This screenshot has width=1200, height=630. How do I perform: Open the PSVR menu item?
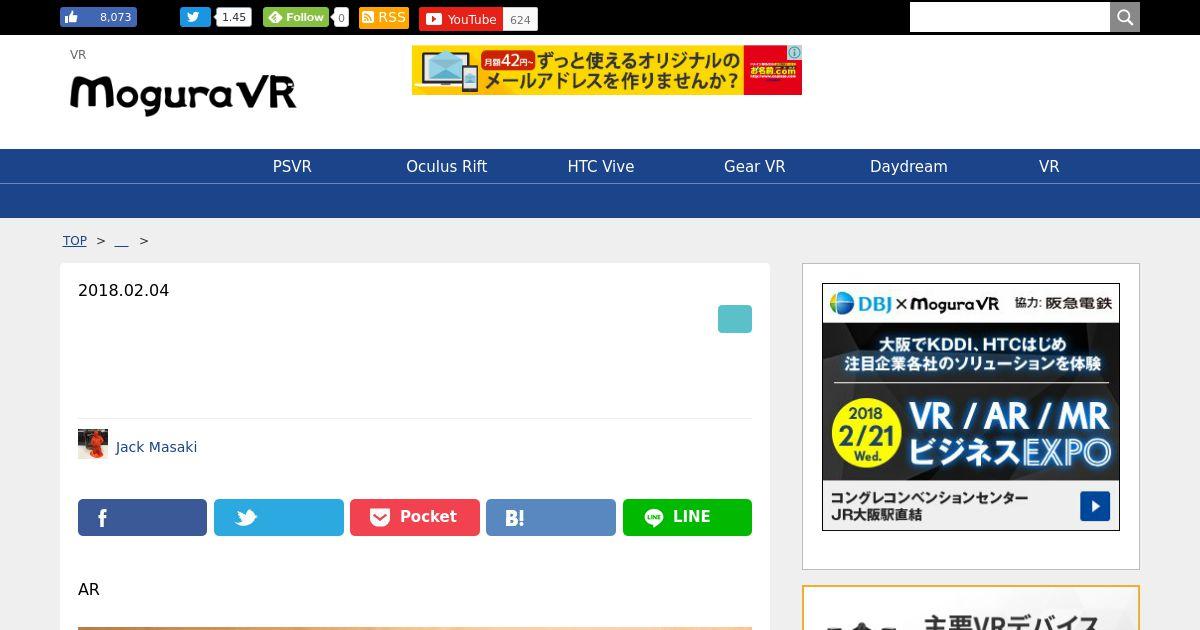point(292,167)
